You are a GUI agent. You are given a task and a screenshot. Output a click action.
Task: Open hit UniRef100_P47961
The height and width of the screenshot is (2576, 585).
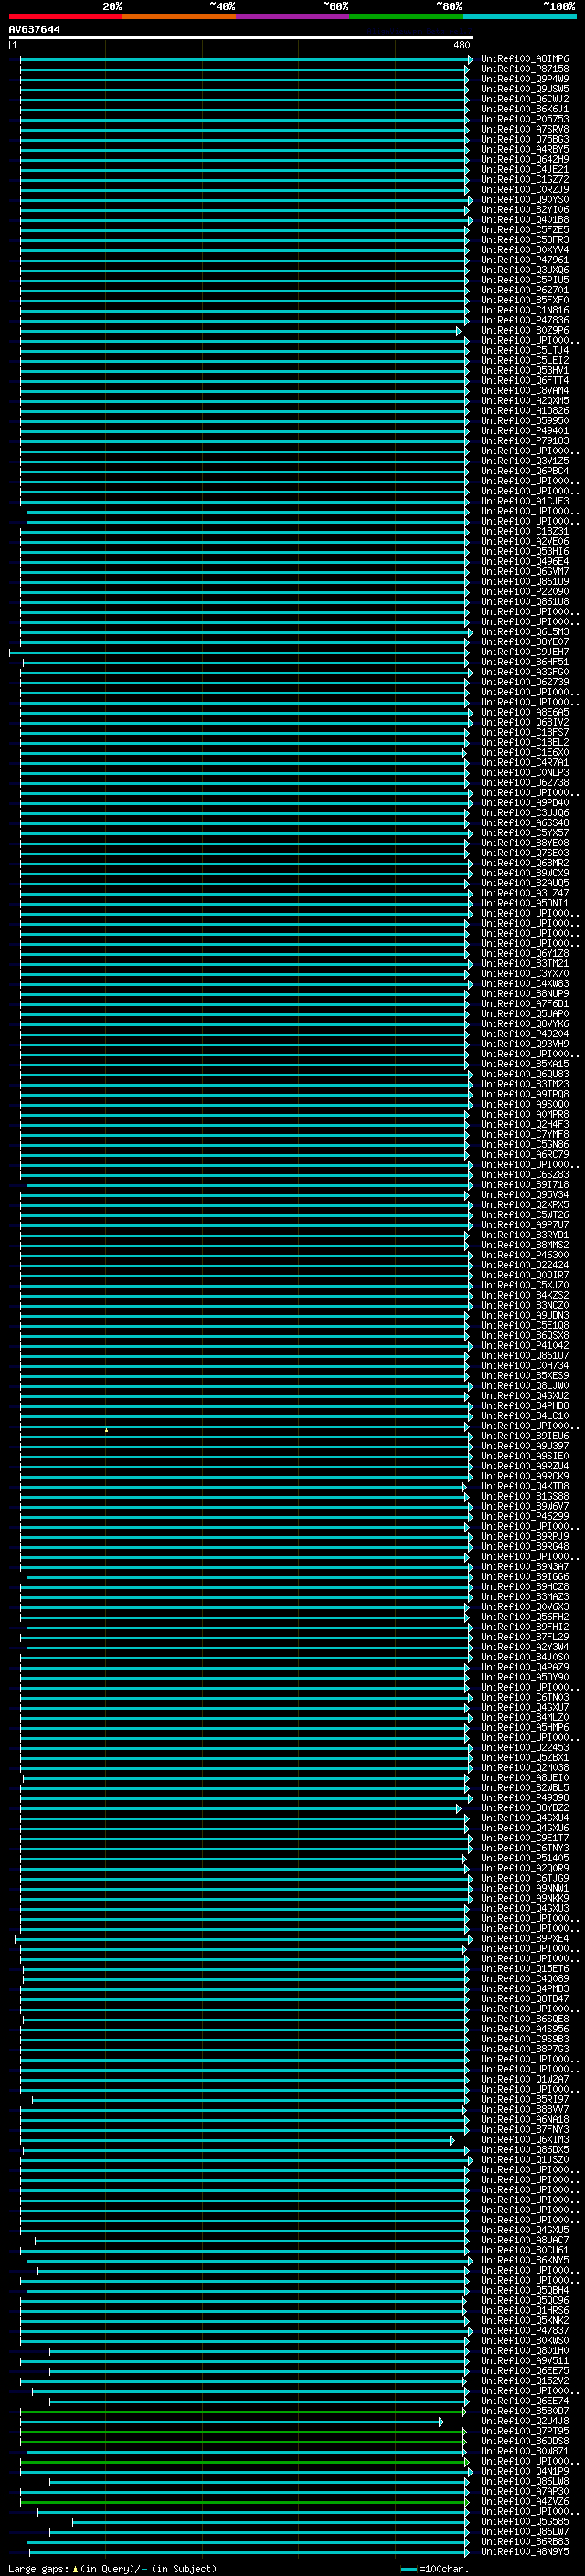[524, 260]
